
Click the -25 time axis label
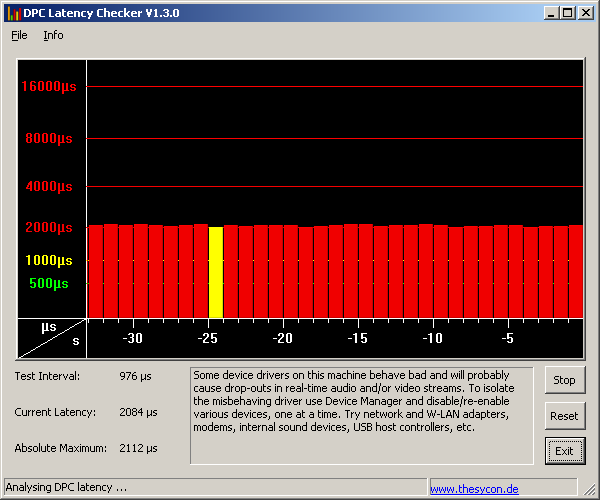(207, 338)
